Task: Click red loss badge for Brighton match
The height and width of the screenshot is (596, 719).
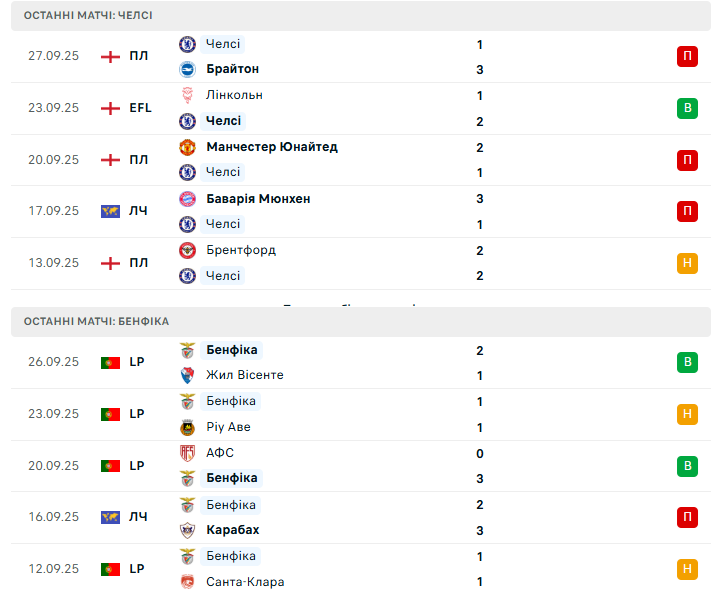Action: pyautogui.click(x=687, y=56)
